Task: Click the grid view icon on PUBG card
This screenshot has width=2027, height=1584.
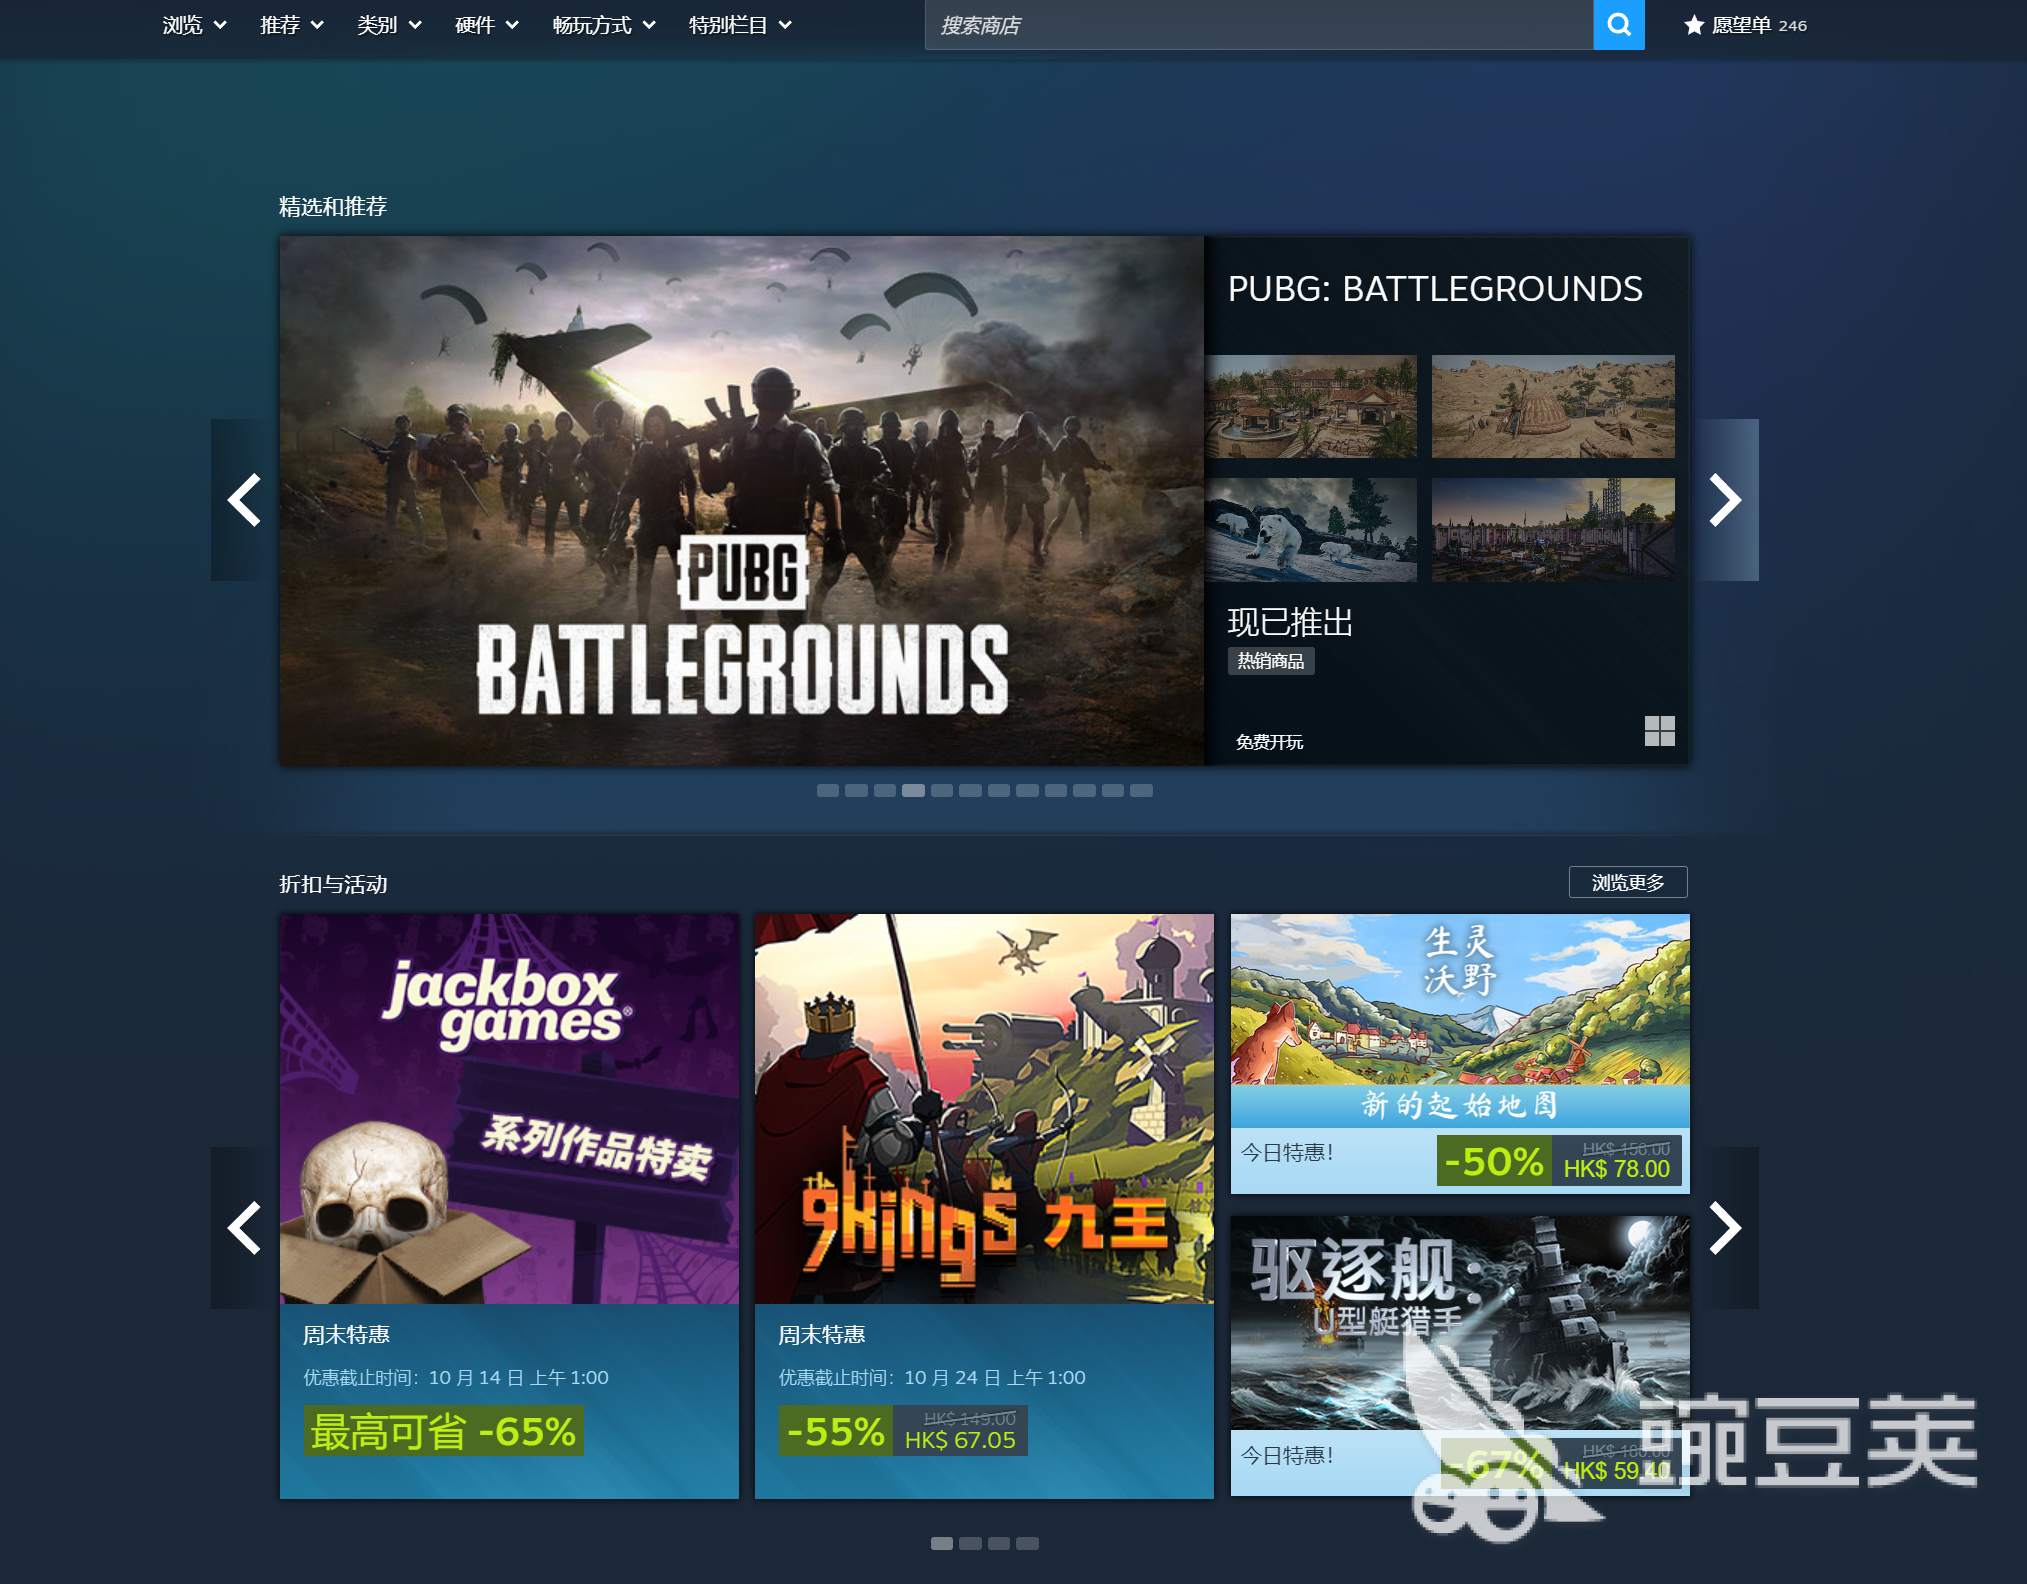Action: 1660,733
